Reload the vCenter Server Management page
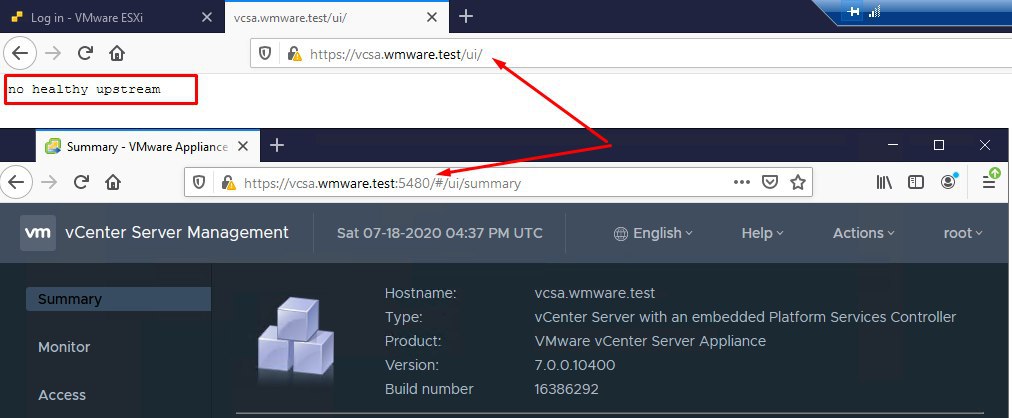The width and height of the screenshot is (1012, 418). coord(81,183)
